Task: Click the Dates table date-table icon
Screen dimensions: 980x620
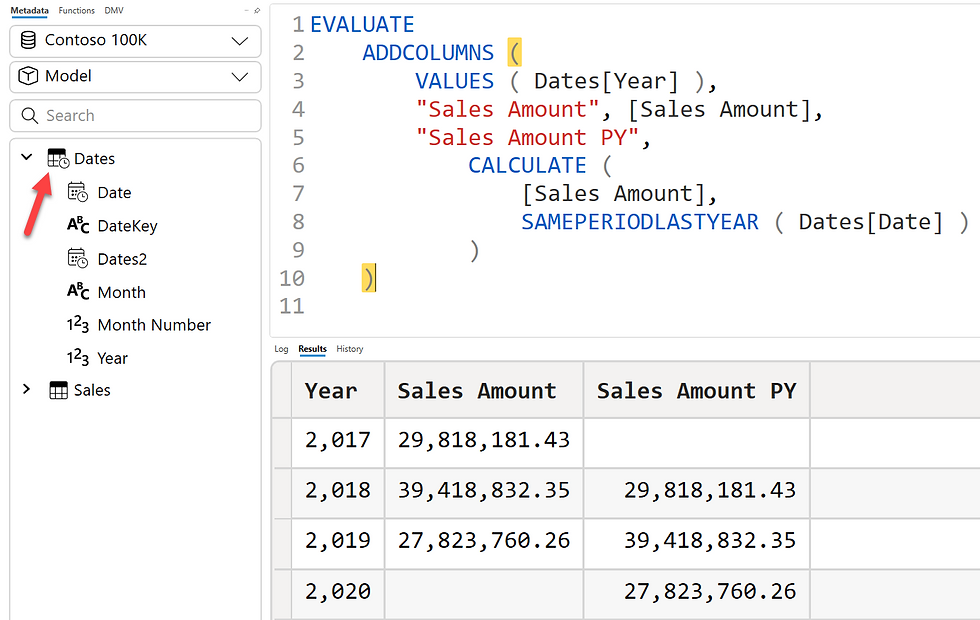Action: click(x=58, y=159)
